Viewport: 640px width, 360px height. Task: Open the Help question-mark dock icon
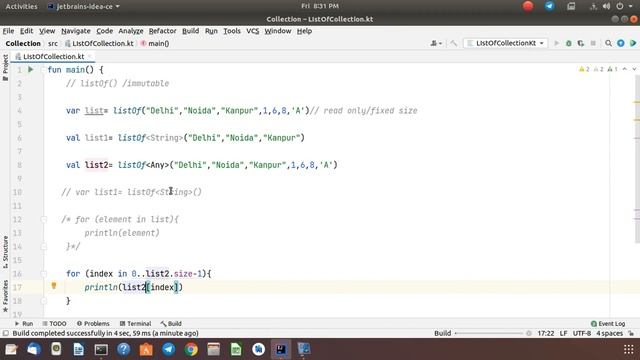(124, 349)
